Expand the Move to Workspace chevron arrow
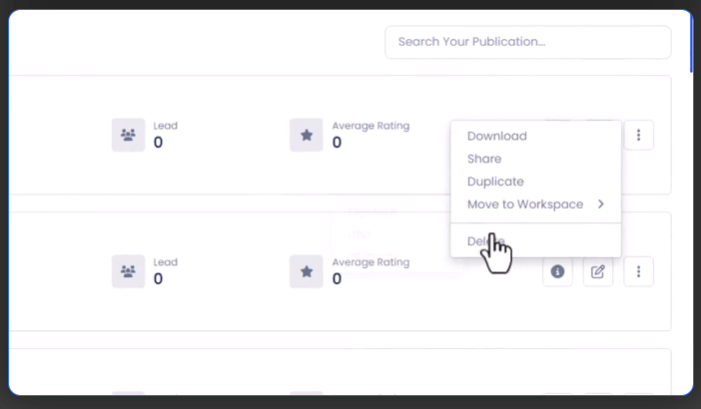This screenshot has height=409, width=701. coord(601,204)
